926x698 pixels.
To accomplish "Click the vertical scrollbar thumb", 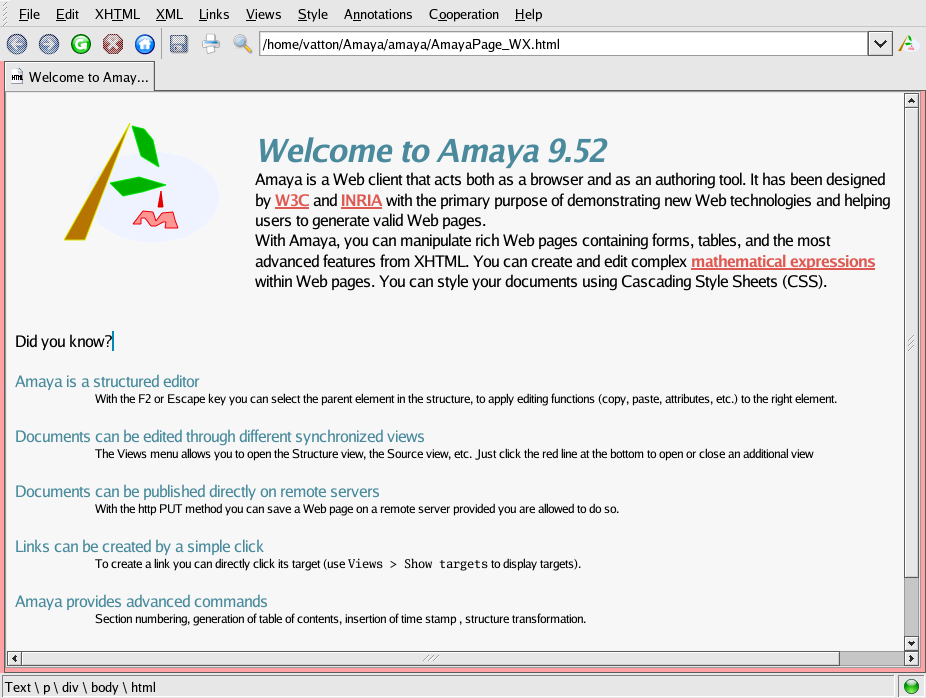I will 911,343.
